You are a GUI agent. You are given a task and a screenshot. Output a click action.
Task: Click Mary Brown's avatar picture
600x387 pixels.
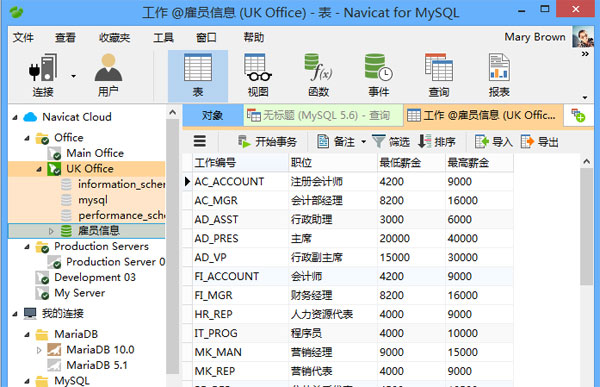coord(583,37)
